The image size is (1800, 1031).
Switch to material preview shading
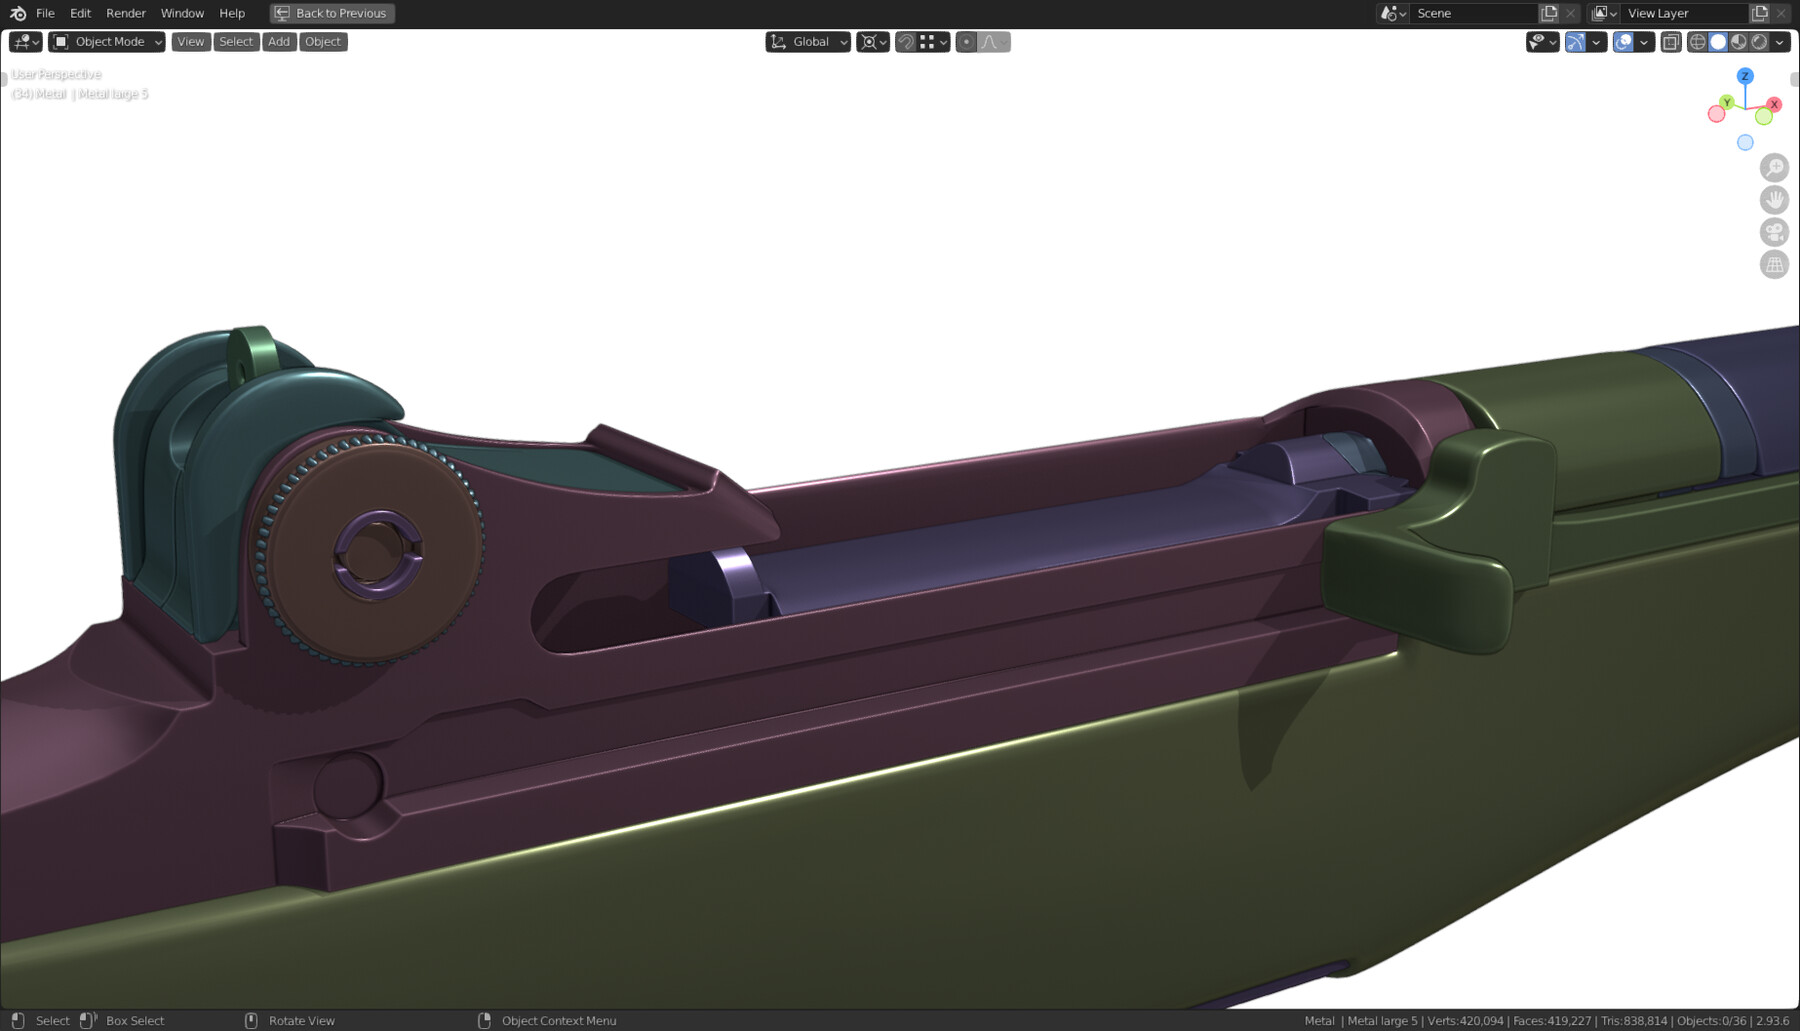pyautogui.click(x=1738, y=41)
